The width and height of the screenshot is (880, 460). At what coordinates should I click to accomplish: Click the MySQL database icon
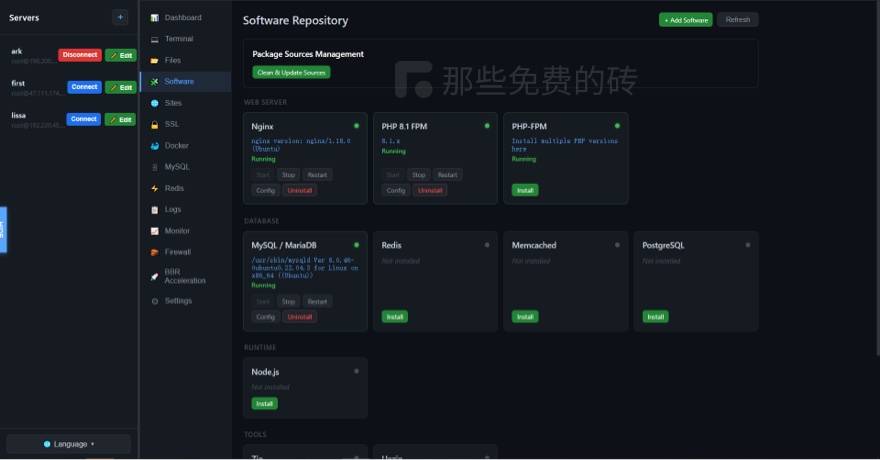(155, 167)
